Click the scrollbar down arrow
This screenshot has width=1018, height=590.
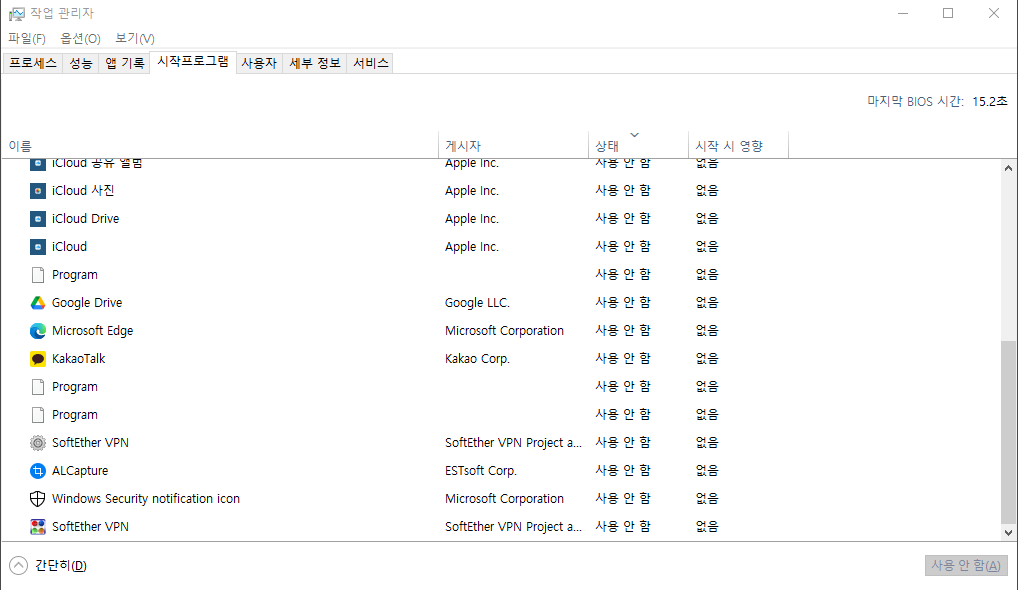pyautogui.click(x=1008, y=533)
